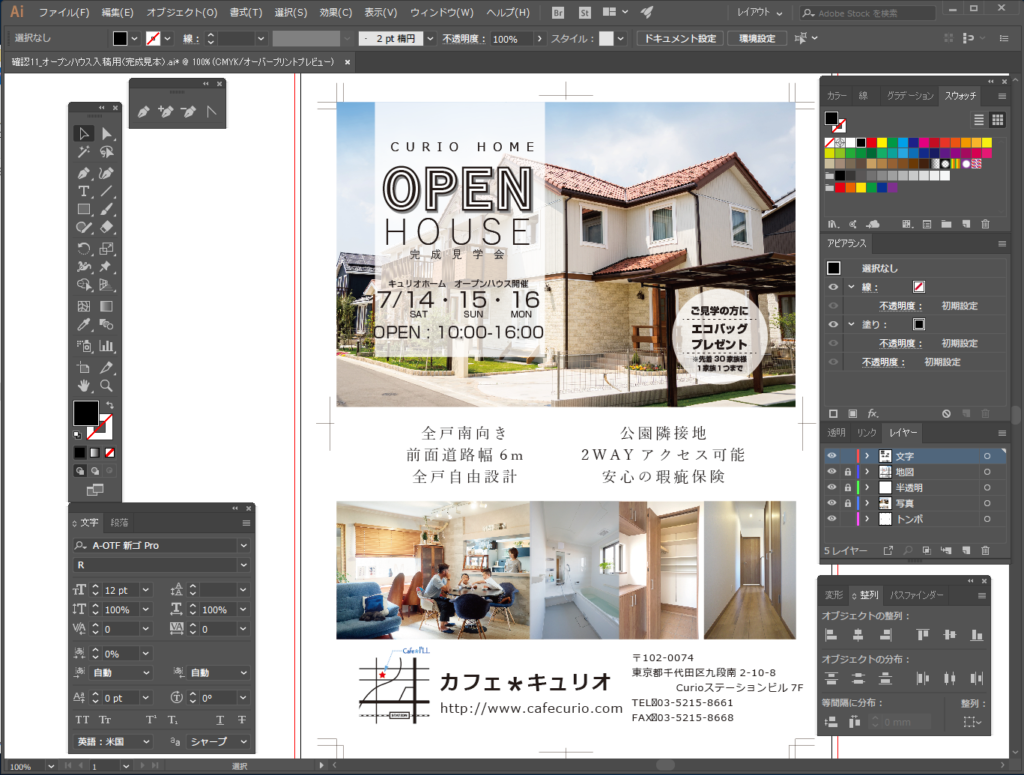
Task: Unlock the 地図 layer lock
Action: (x=848, y=472)
